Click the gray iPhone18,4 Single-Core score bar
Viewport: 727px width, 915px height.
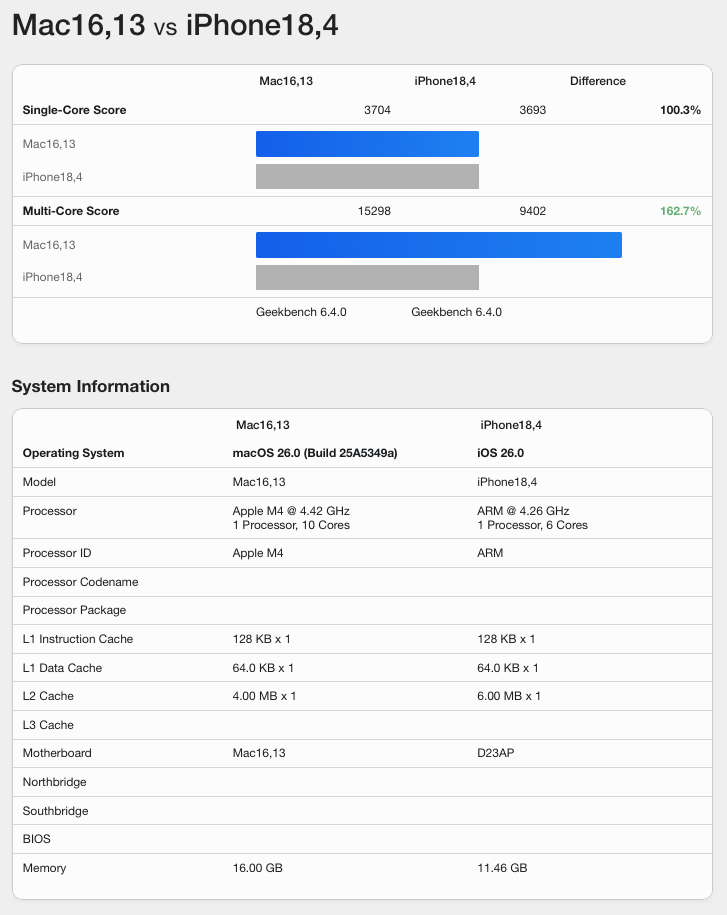coord(367,177)
